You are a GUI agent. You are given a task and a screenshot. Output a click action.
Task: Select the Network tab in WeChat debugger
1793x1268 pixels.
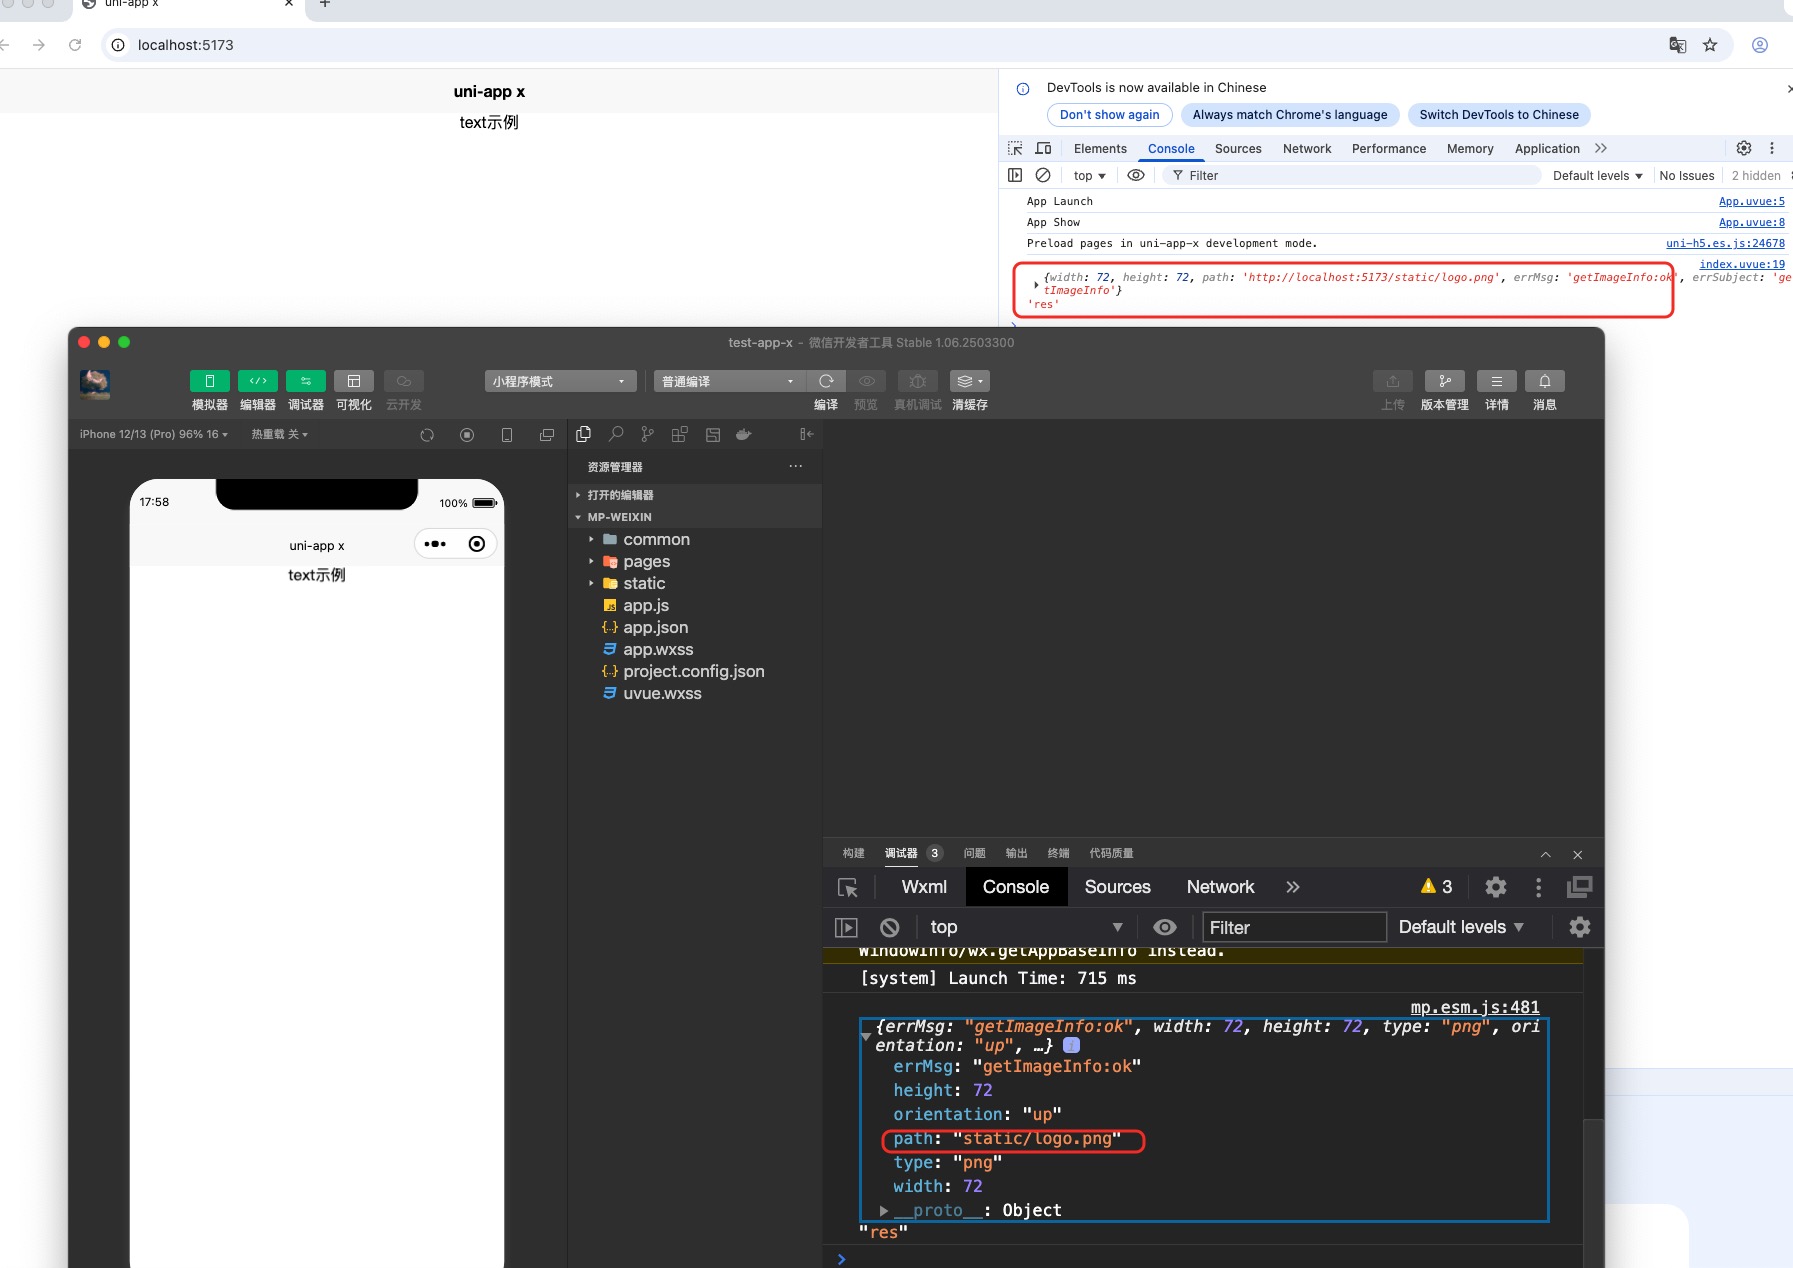pyautogui.click(x=1220, y=887)
